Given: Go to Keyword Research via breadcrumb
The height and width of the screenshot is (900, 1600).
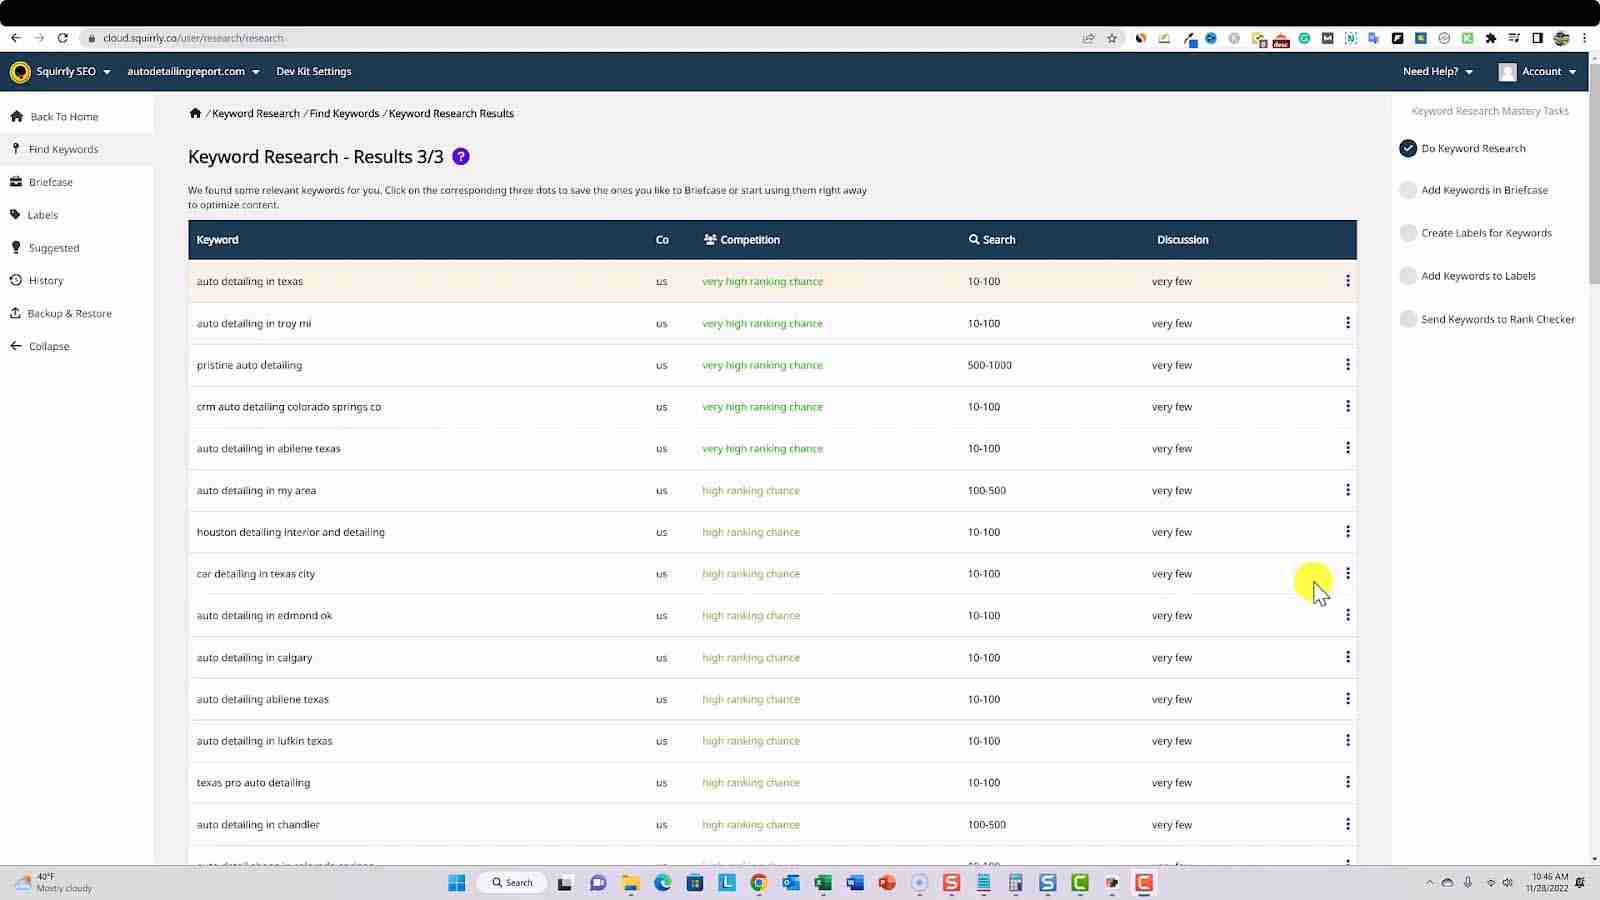Looking at the screenshot, I should [x=255, y=113].
